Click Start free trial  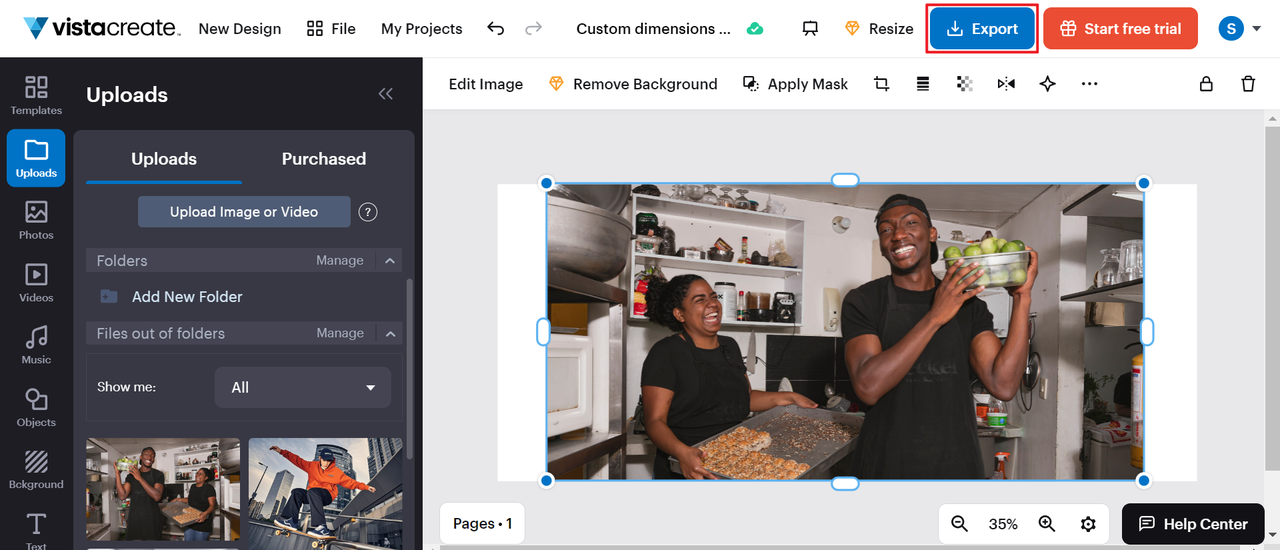(x=1121, y=28)
